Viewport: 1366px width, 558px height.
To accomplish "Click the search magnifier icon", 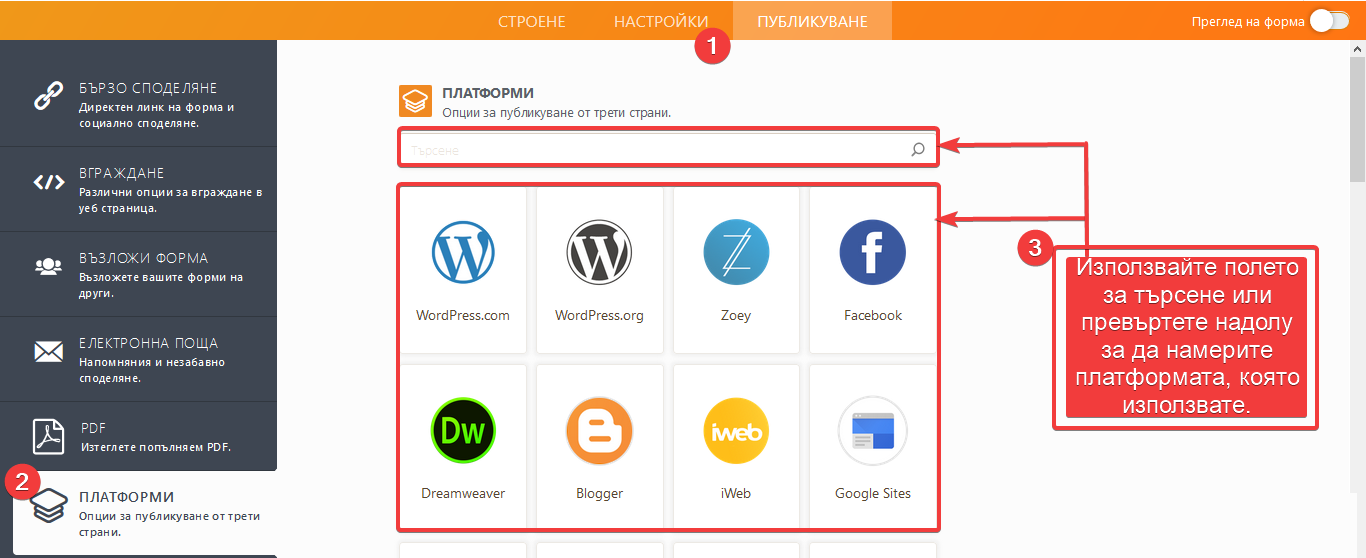I will tap(918, 150).
